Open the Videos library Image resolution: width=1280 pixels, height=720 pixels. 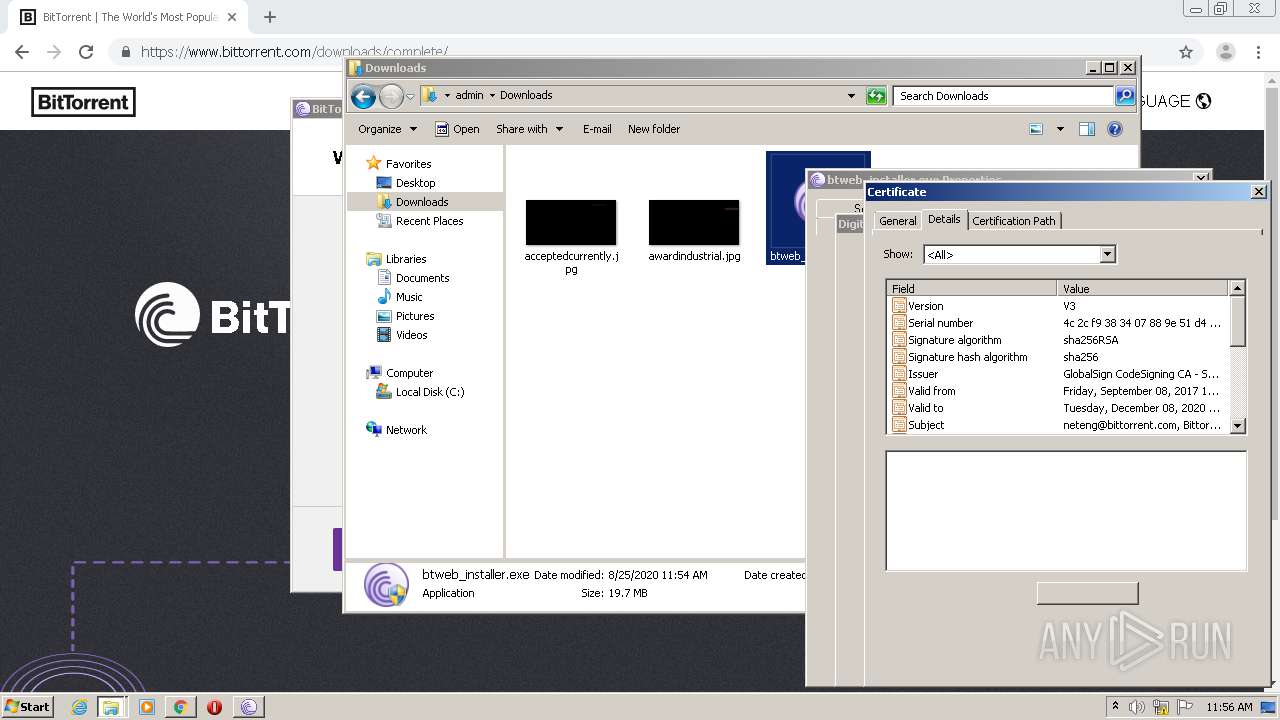click(x=411, y=335)
